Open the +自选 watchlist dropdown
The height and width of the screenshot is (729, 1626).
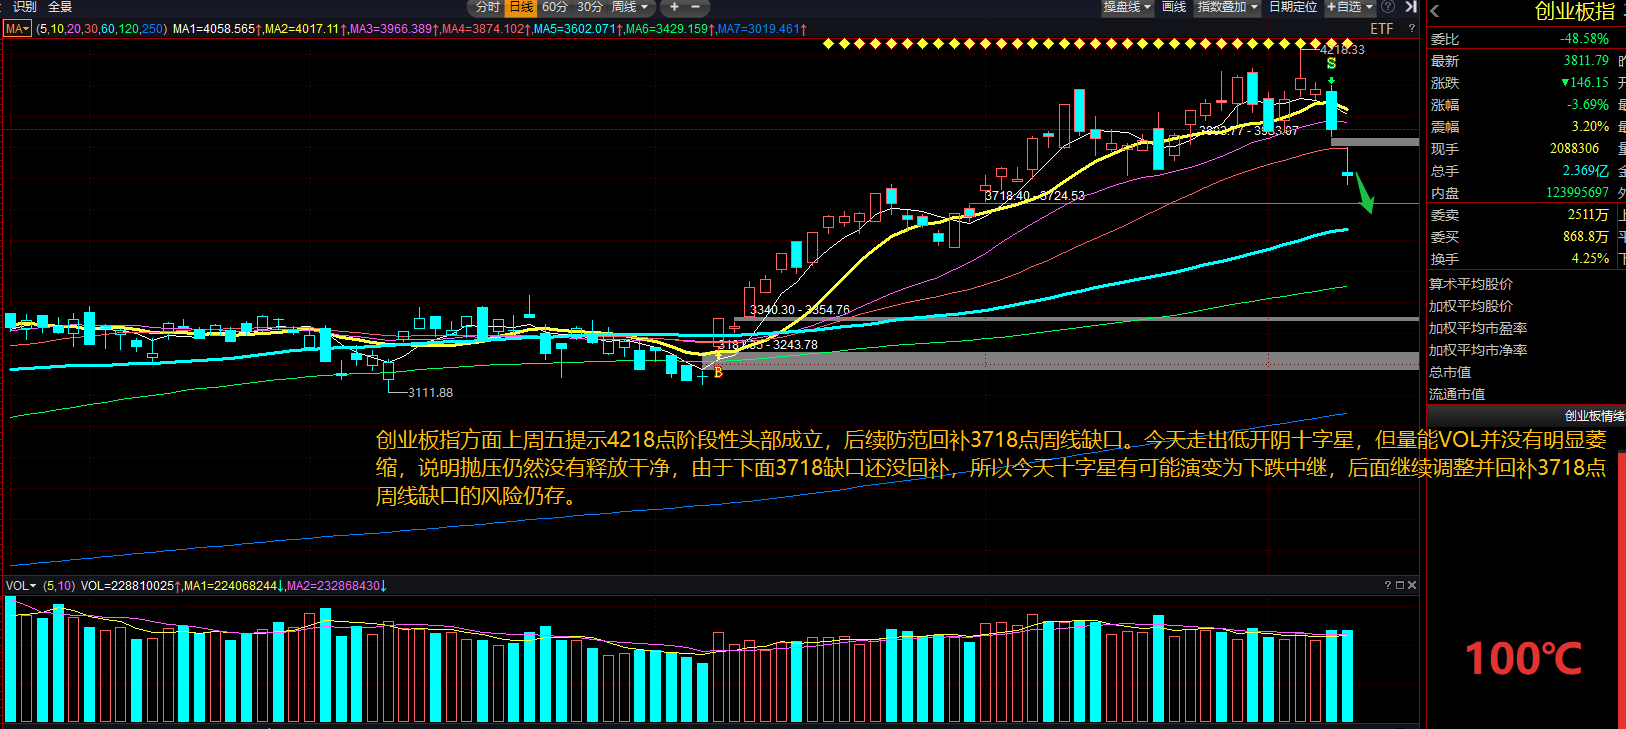tap(1350, 7)
